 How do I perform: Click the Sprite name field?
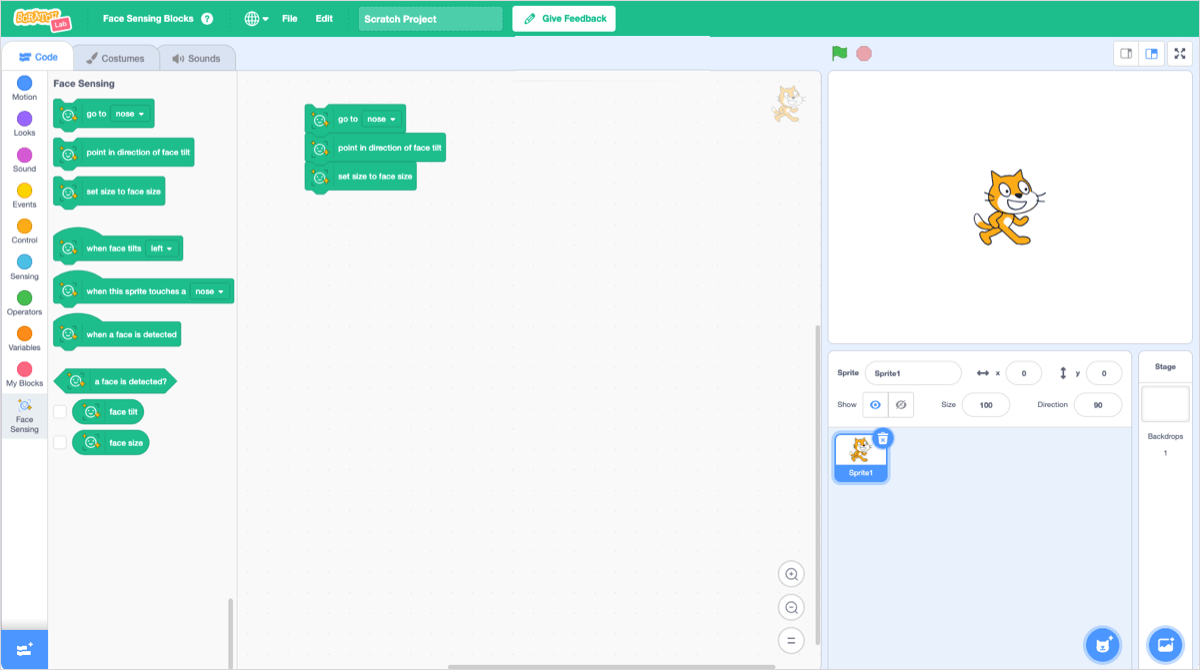tap(913, 373)
